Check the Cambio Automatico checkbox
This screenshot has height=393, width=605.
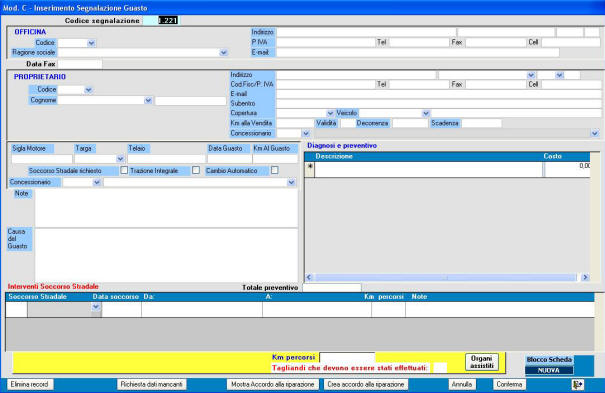pyautogui.click(x=275, y=170)
